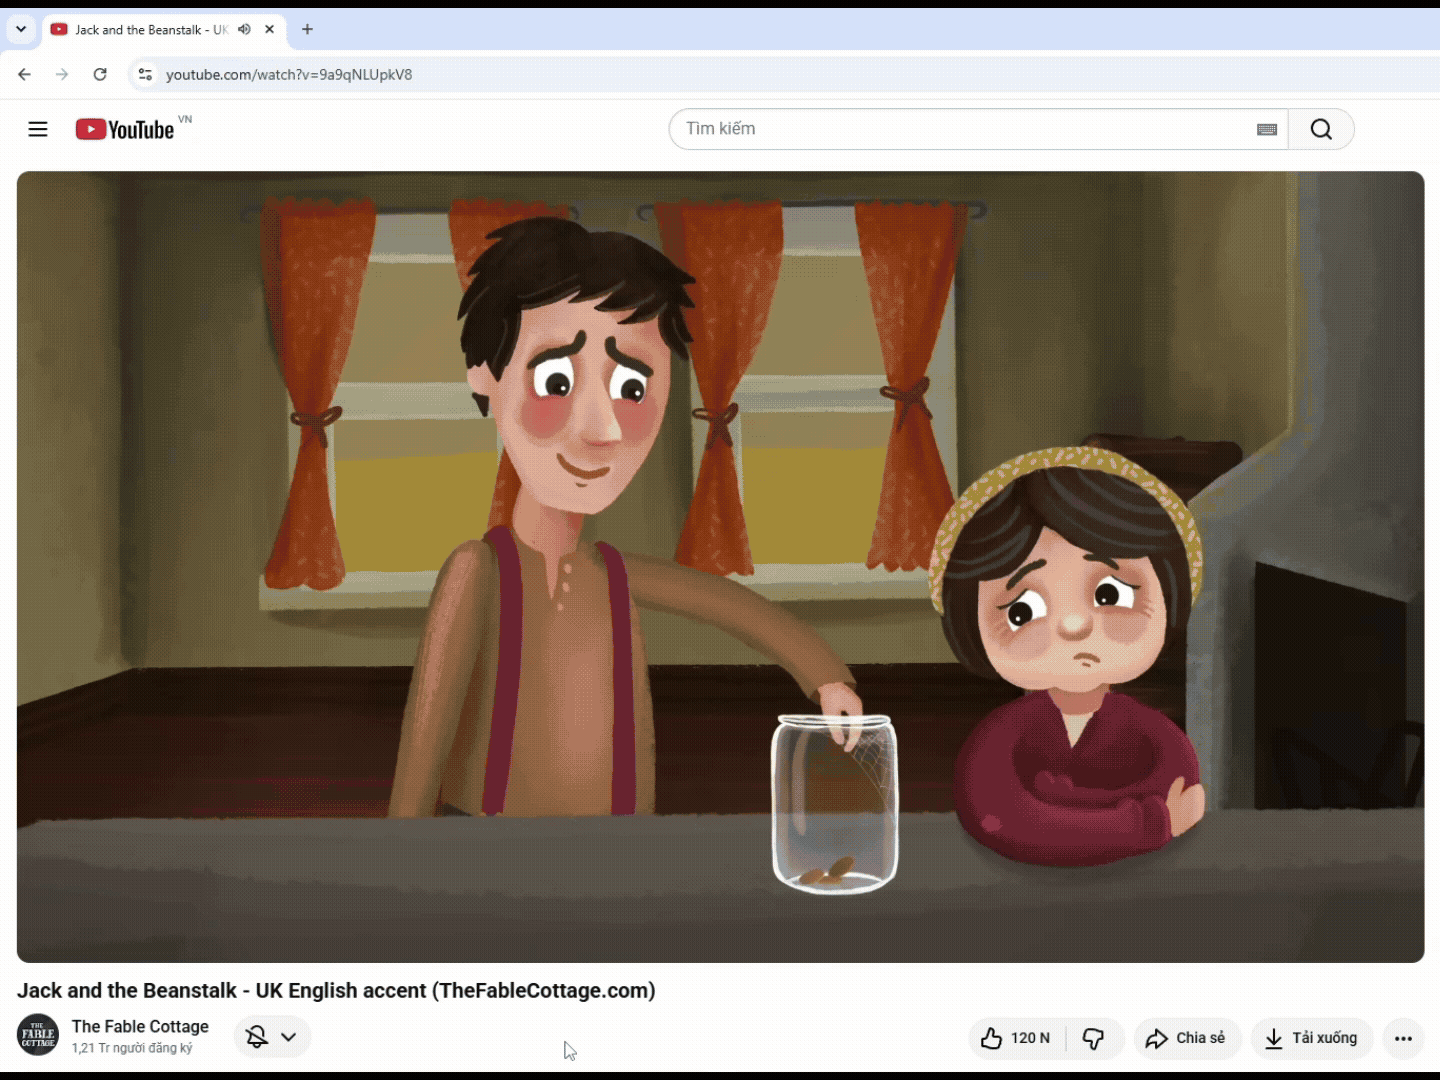Share the video with Chia sẻ

click(1186, 1038)
